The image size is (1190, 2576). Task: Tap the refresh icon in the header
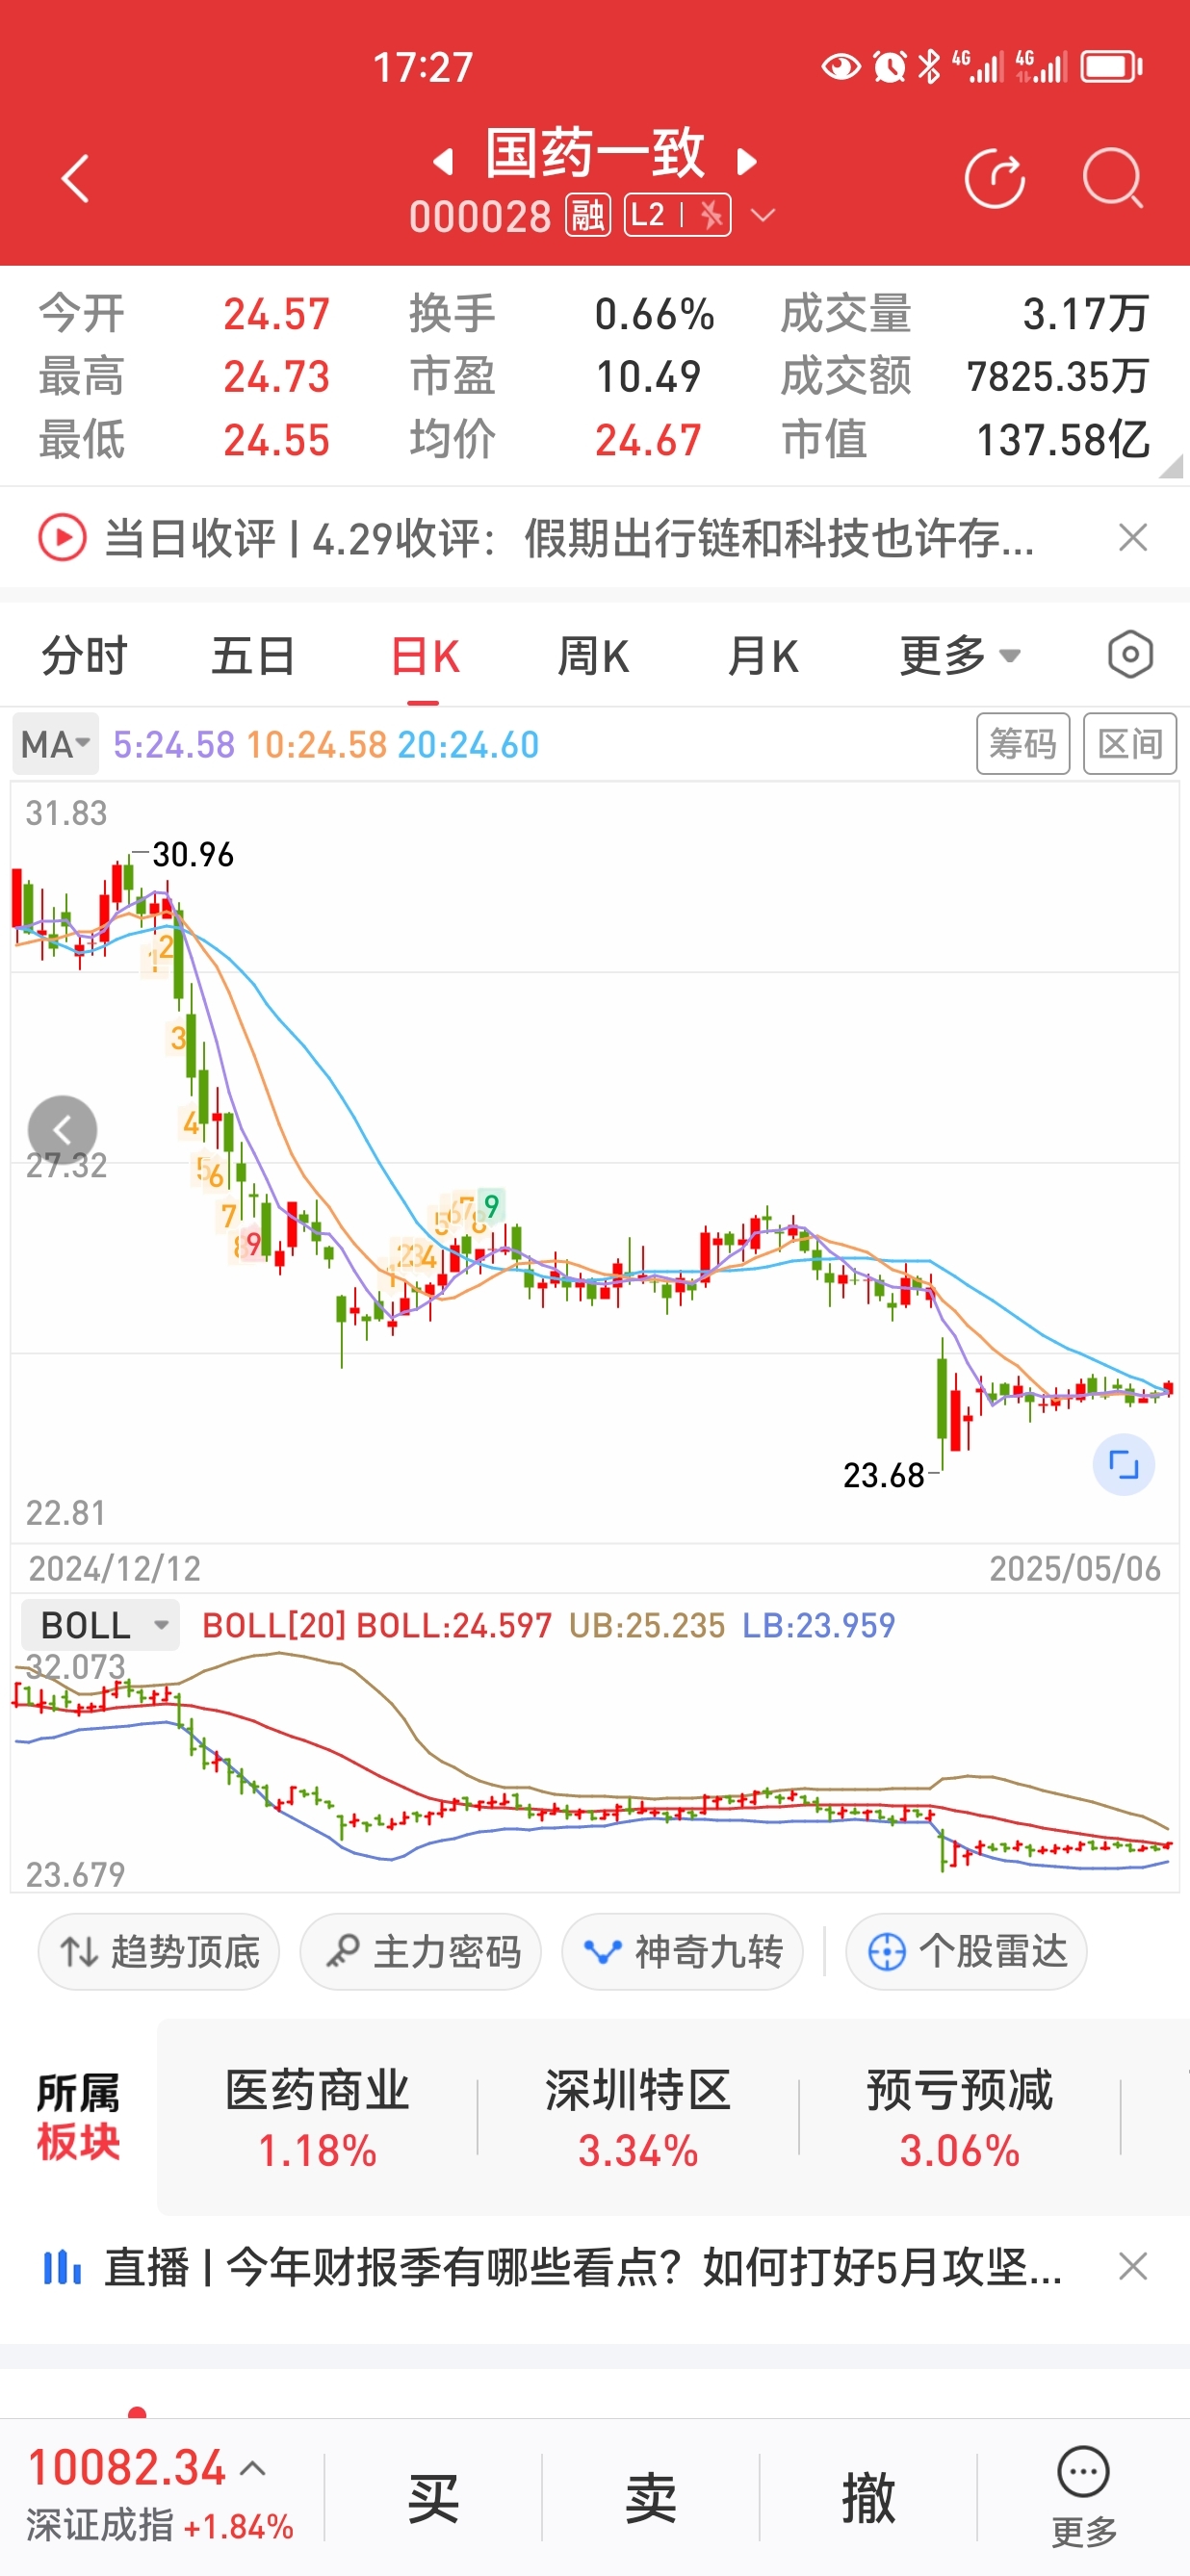[x=994, y=178]
